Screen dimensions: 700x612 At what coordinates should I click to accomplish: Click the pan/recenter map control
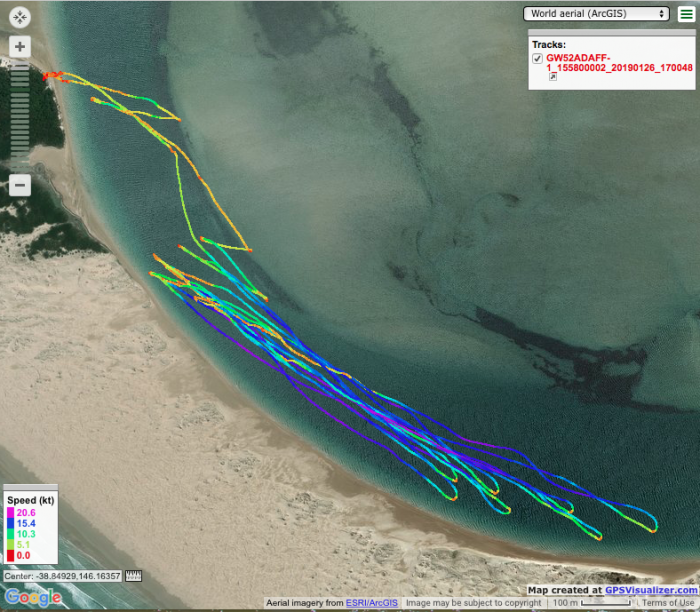point(21,19)
